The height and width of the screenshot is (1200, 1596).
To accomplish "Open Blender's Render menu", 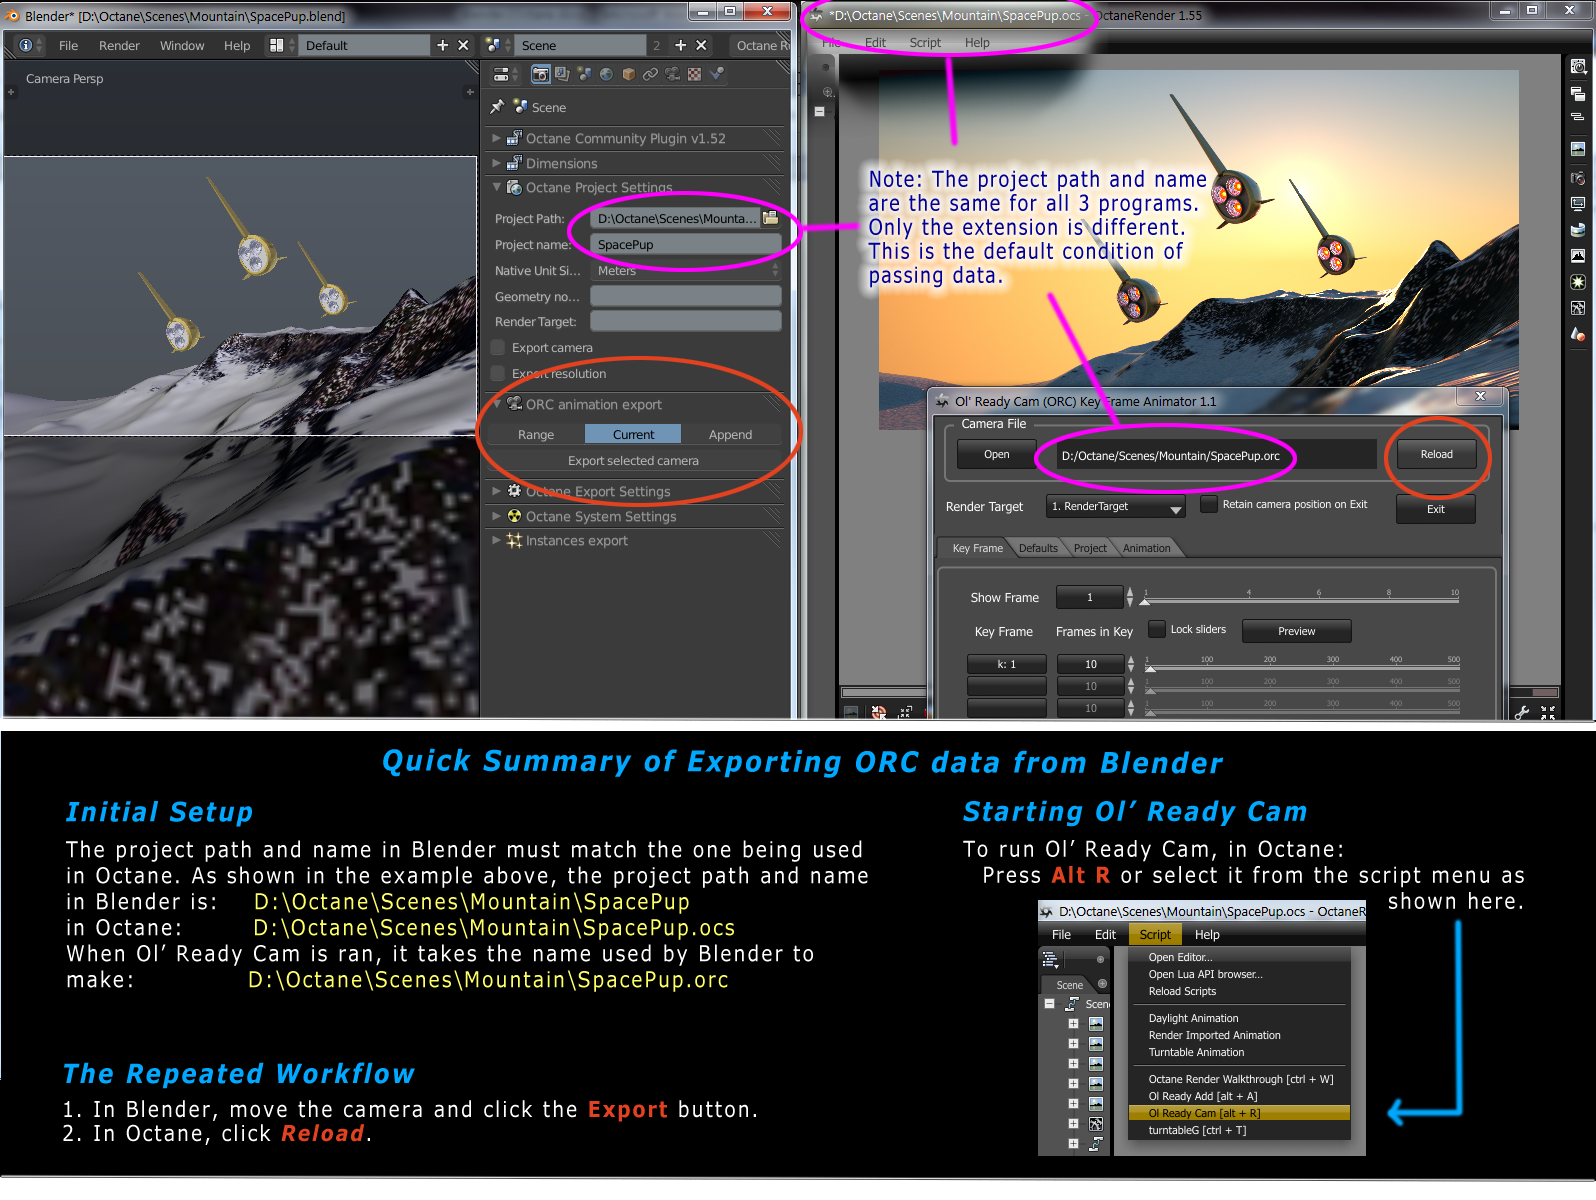I will click(119, 45).
